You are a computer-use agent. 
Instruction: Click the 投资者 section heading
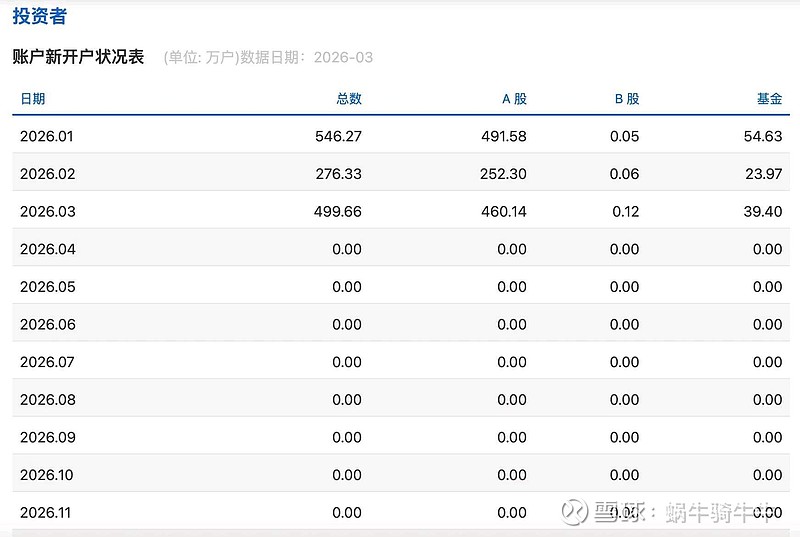(x=41, y=17)
